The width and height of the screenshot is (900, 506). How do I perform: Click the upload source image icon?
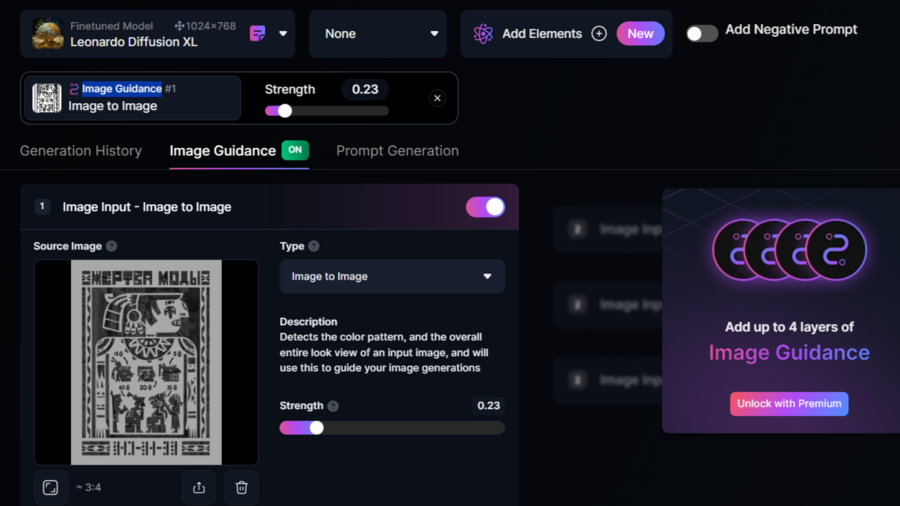tap(199, 488)
